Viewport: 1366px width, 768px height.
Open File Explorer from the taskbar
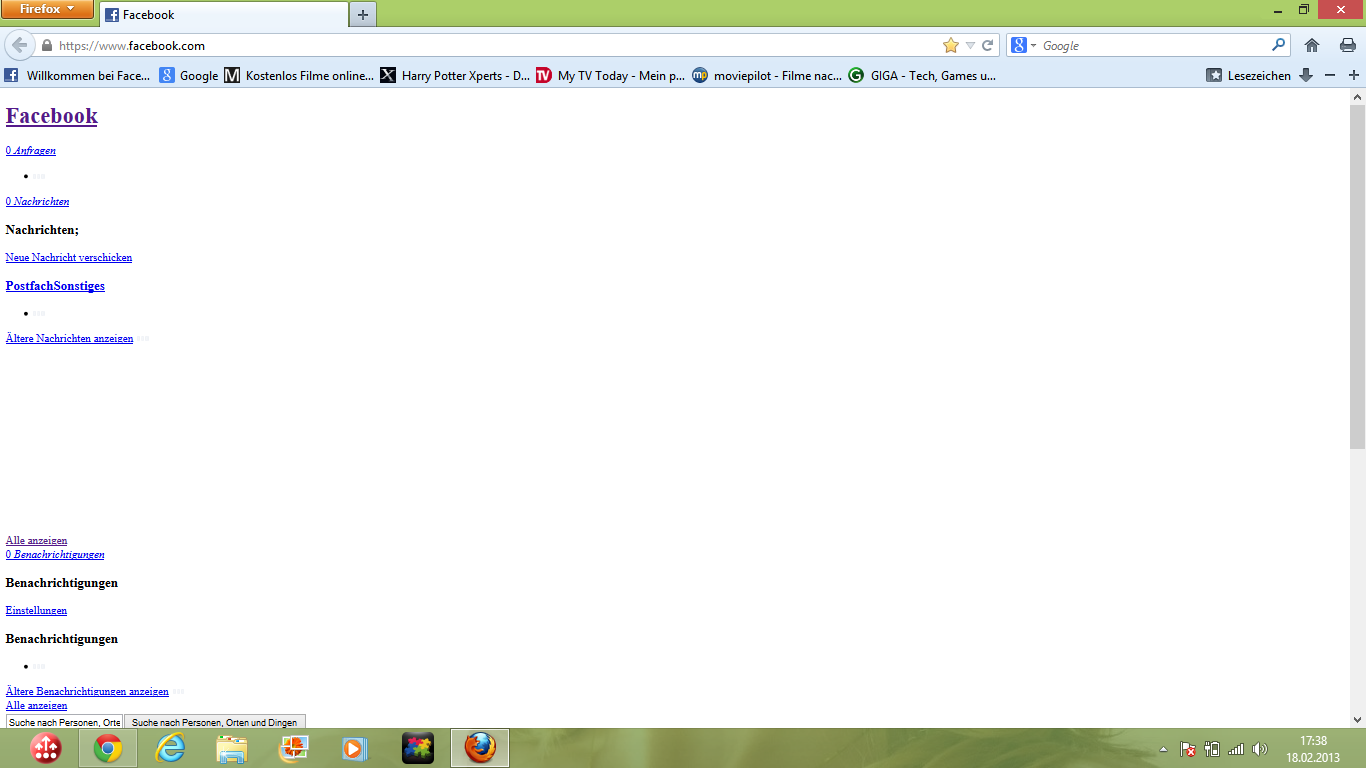click(x=232, y=748)
